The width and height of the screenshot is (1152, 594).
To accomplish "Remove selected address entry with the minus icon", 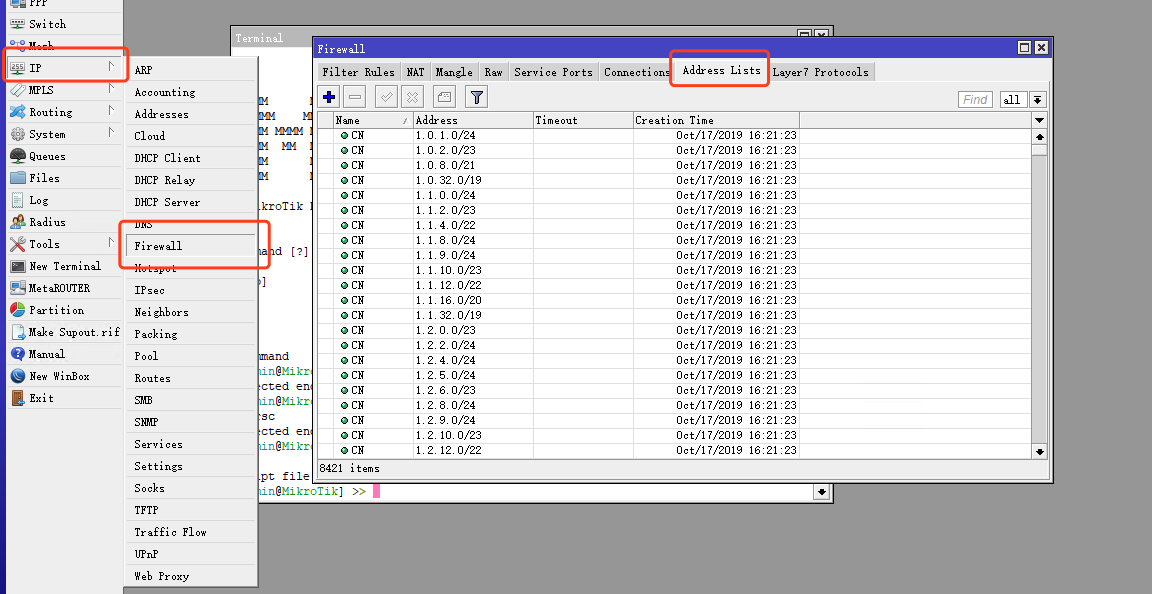I will click(356, 96).
